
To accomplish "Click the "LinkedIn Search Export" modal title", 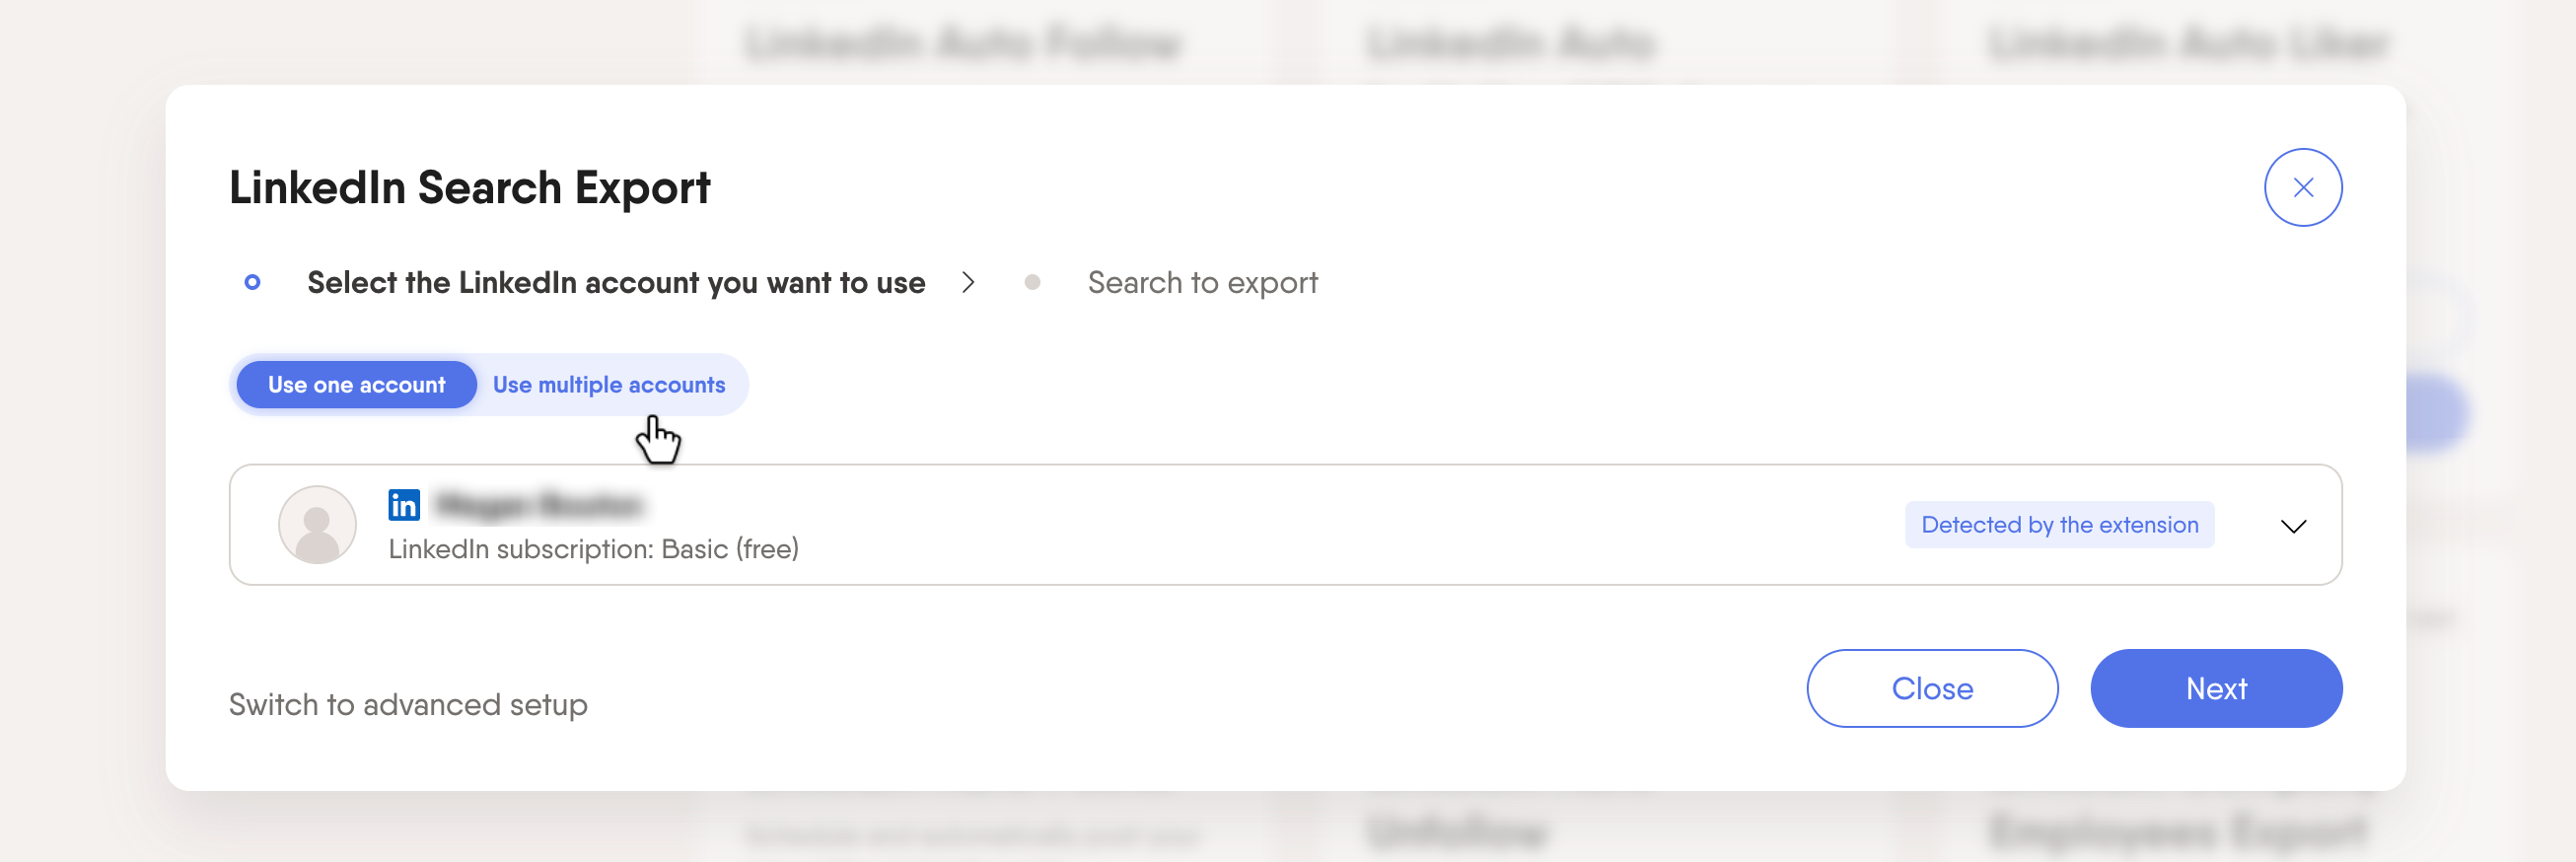I will pos(470,188).
